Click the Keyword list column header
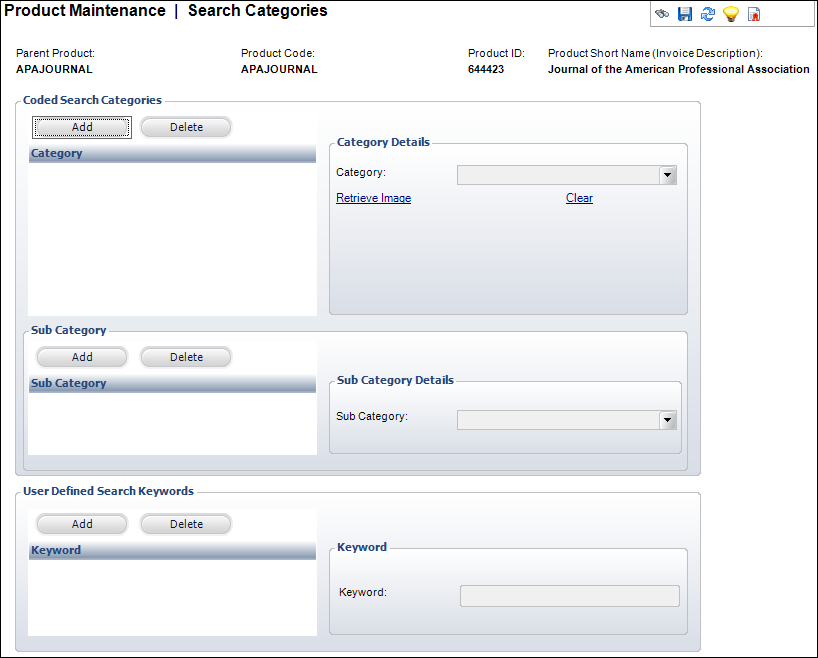This screenshot has width=818, height=658. coord(172,551)
